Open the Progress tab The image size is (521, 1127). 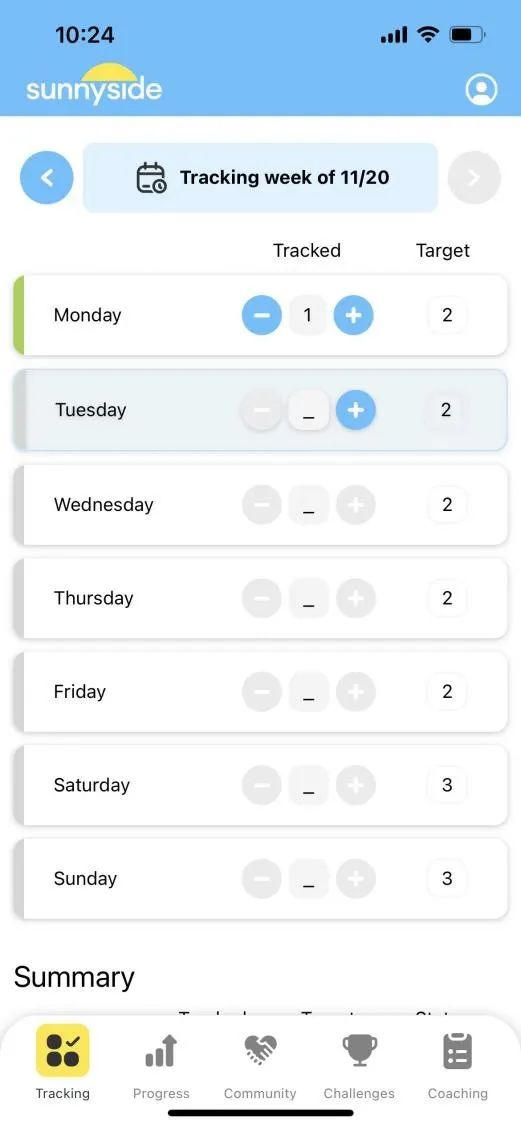pyautogui.click(x=161, y=1066)
